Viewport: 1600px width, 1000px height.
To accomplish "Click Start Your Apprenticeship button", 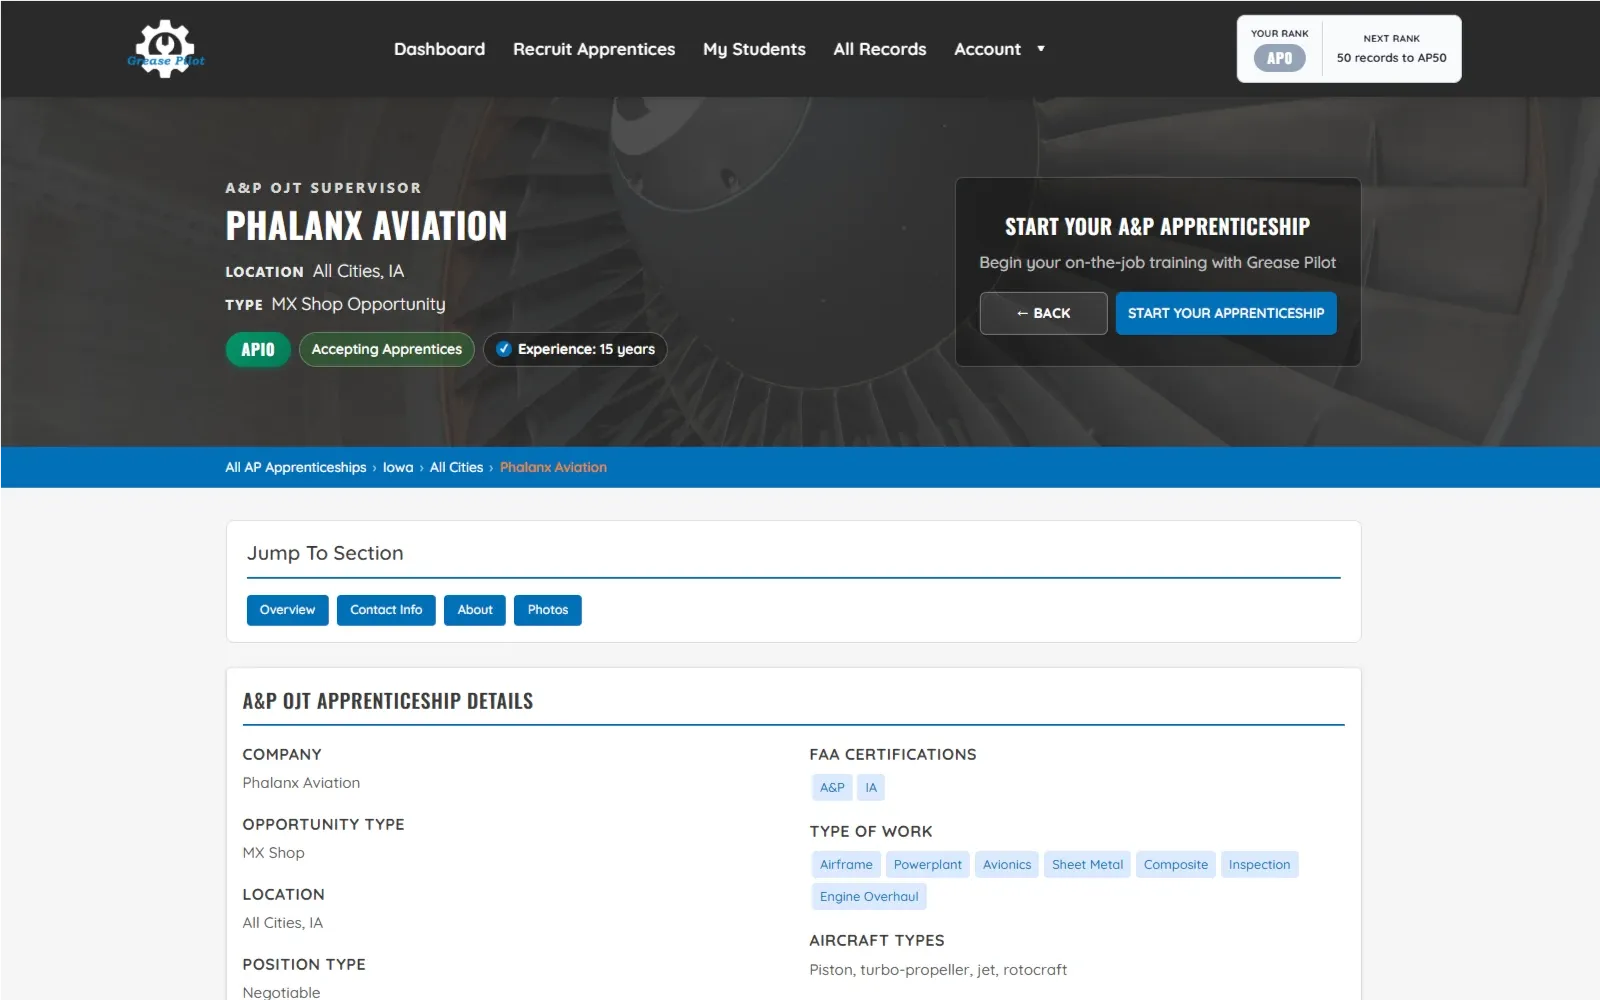I will click(1226, 313).
